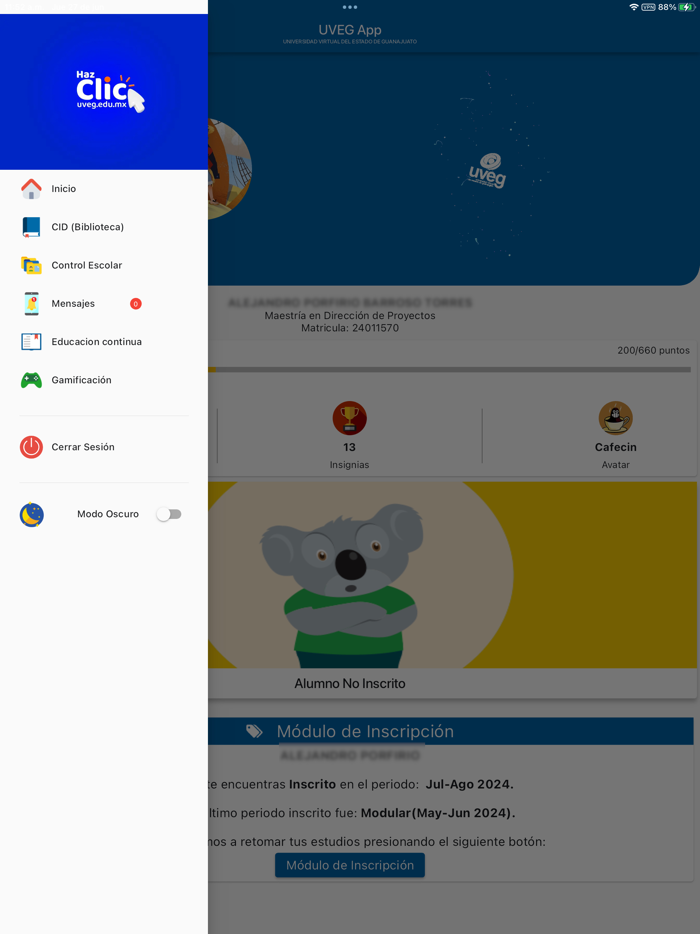The image size is (700, 934).
Task: Open CID (Biblioteca) menu entry
Action: point(104,227)
